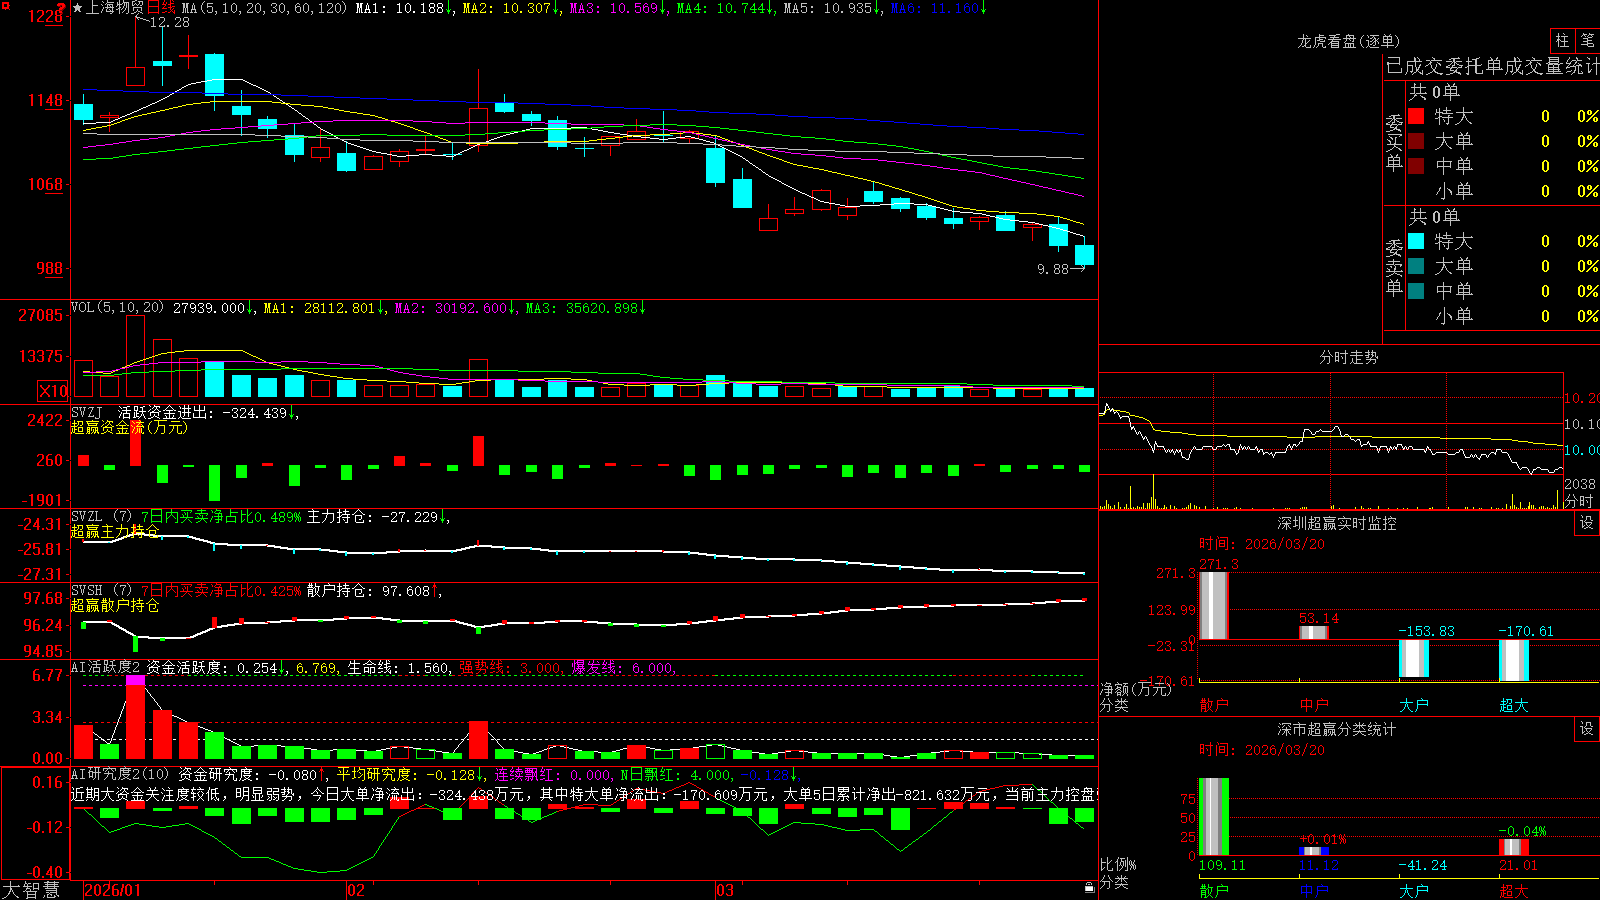Image resolution: width=1600 pixels, height=900 pixels.
Task: Click the 已成交委托单成交量统计 header
Action: click(1492, 66)
